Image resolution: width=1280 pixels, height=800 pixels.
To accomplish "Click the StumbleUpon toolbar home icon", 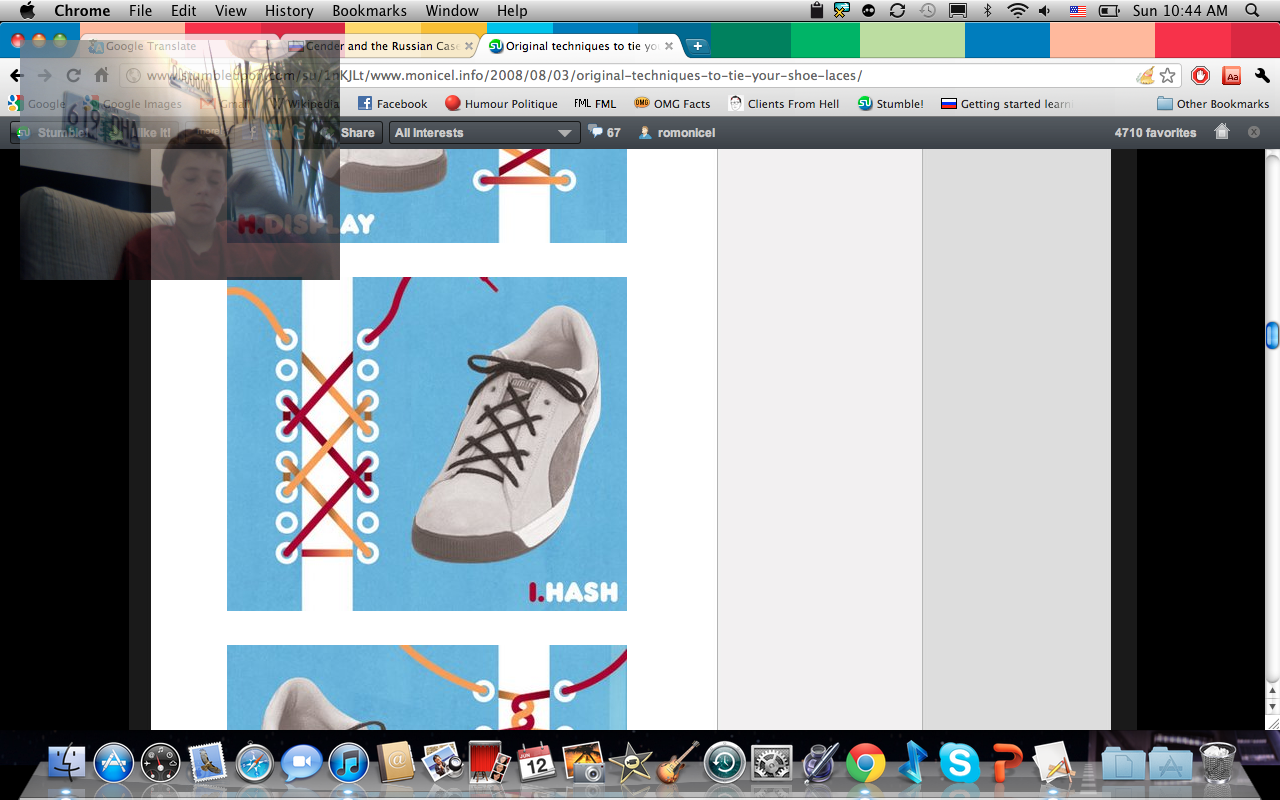I will (1221, 132).
